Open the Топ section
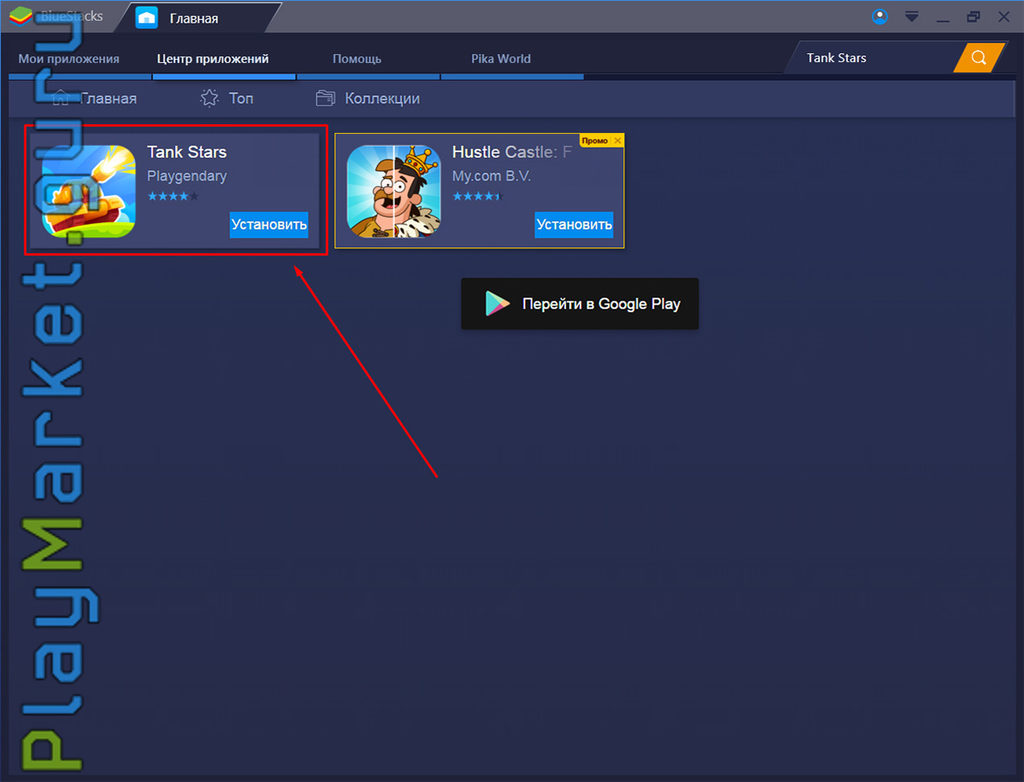The image size is (1024, 782). point(226,98)
